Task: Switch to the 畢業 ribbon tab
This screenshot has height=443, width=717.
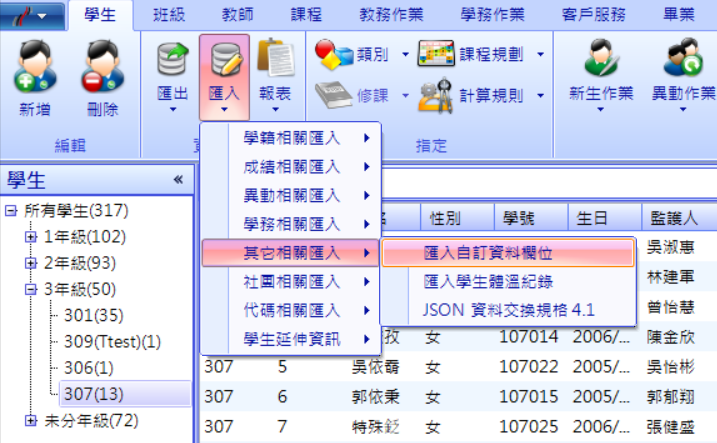Action: pyautogui.click(x=679, y=15)
